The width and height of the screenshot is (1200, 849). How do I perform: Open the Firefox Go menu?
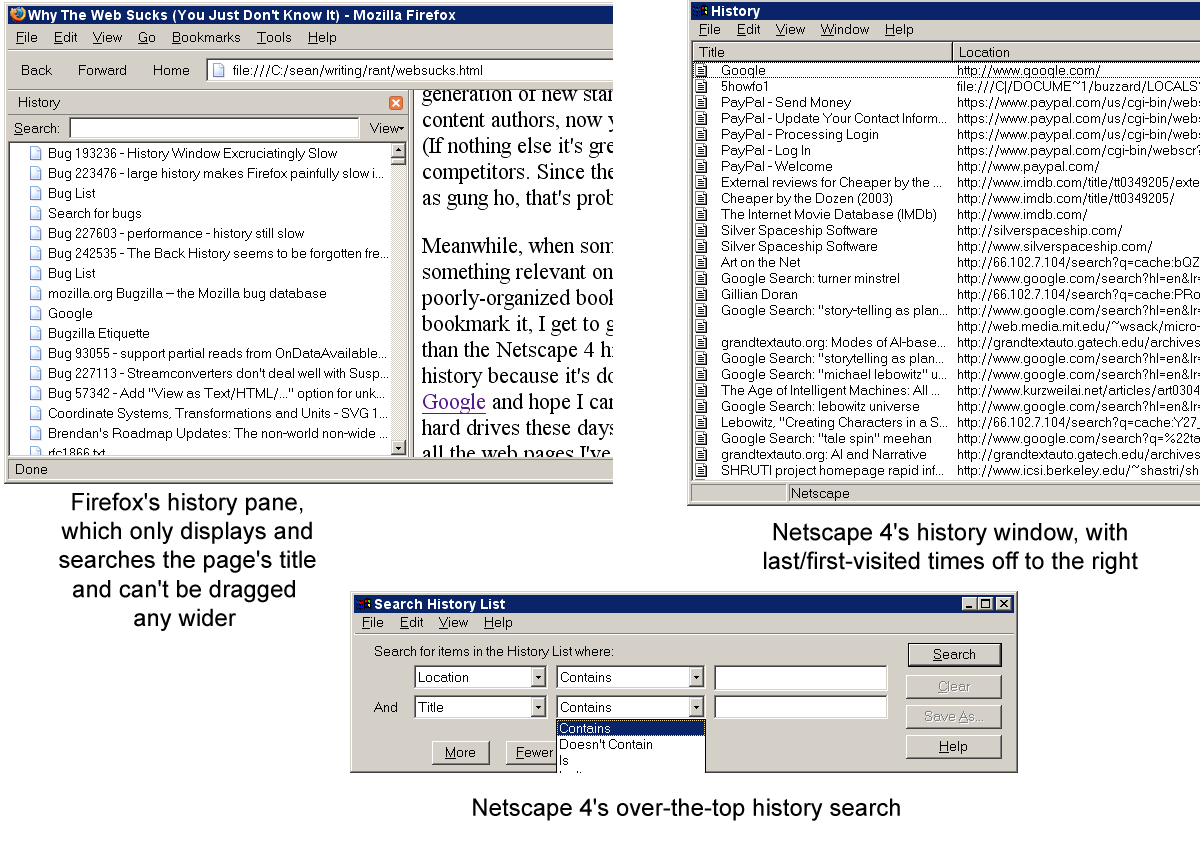pos(147,37)
